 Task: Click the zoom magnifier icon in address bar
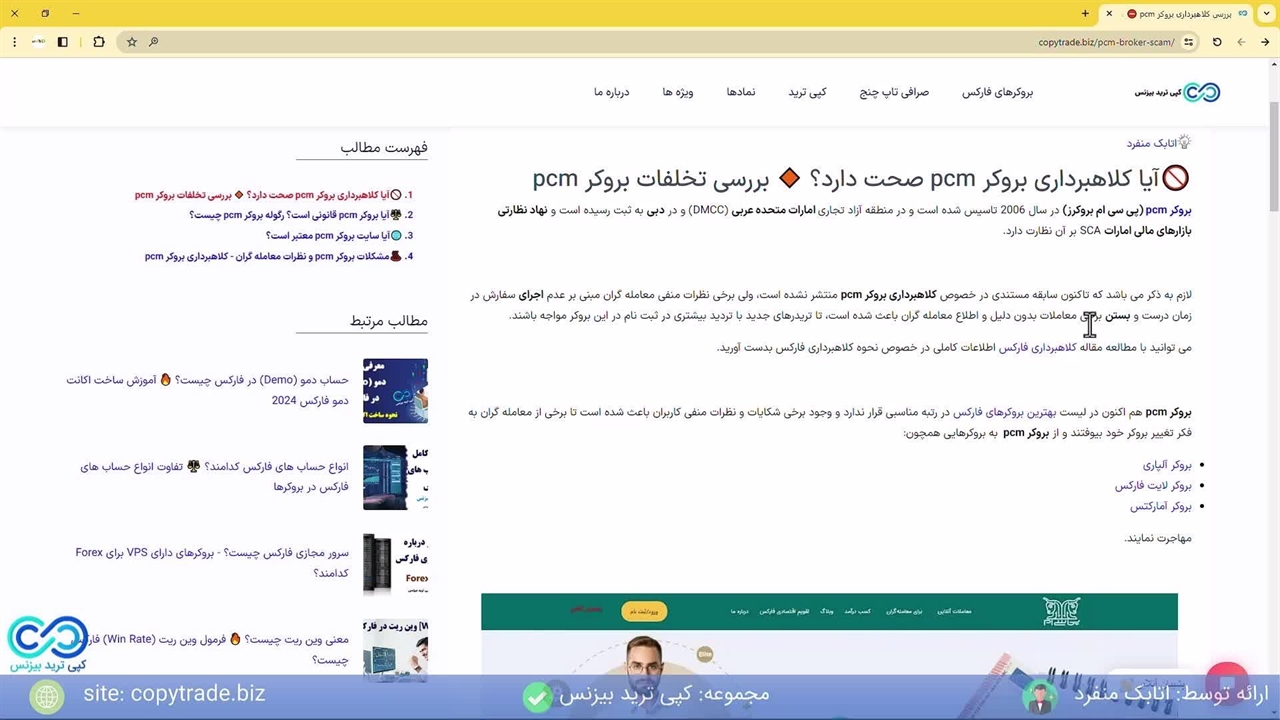coord(153,42)
